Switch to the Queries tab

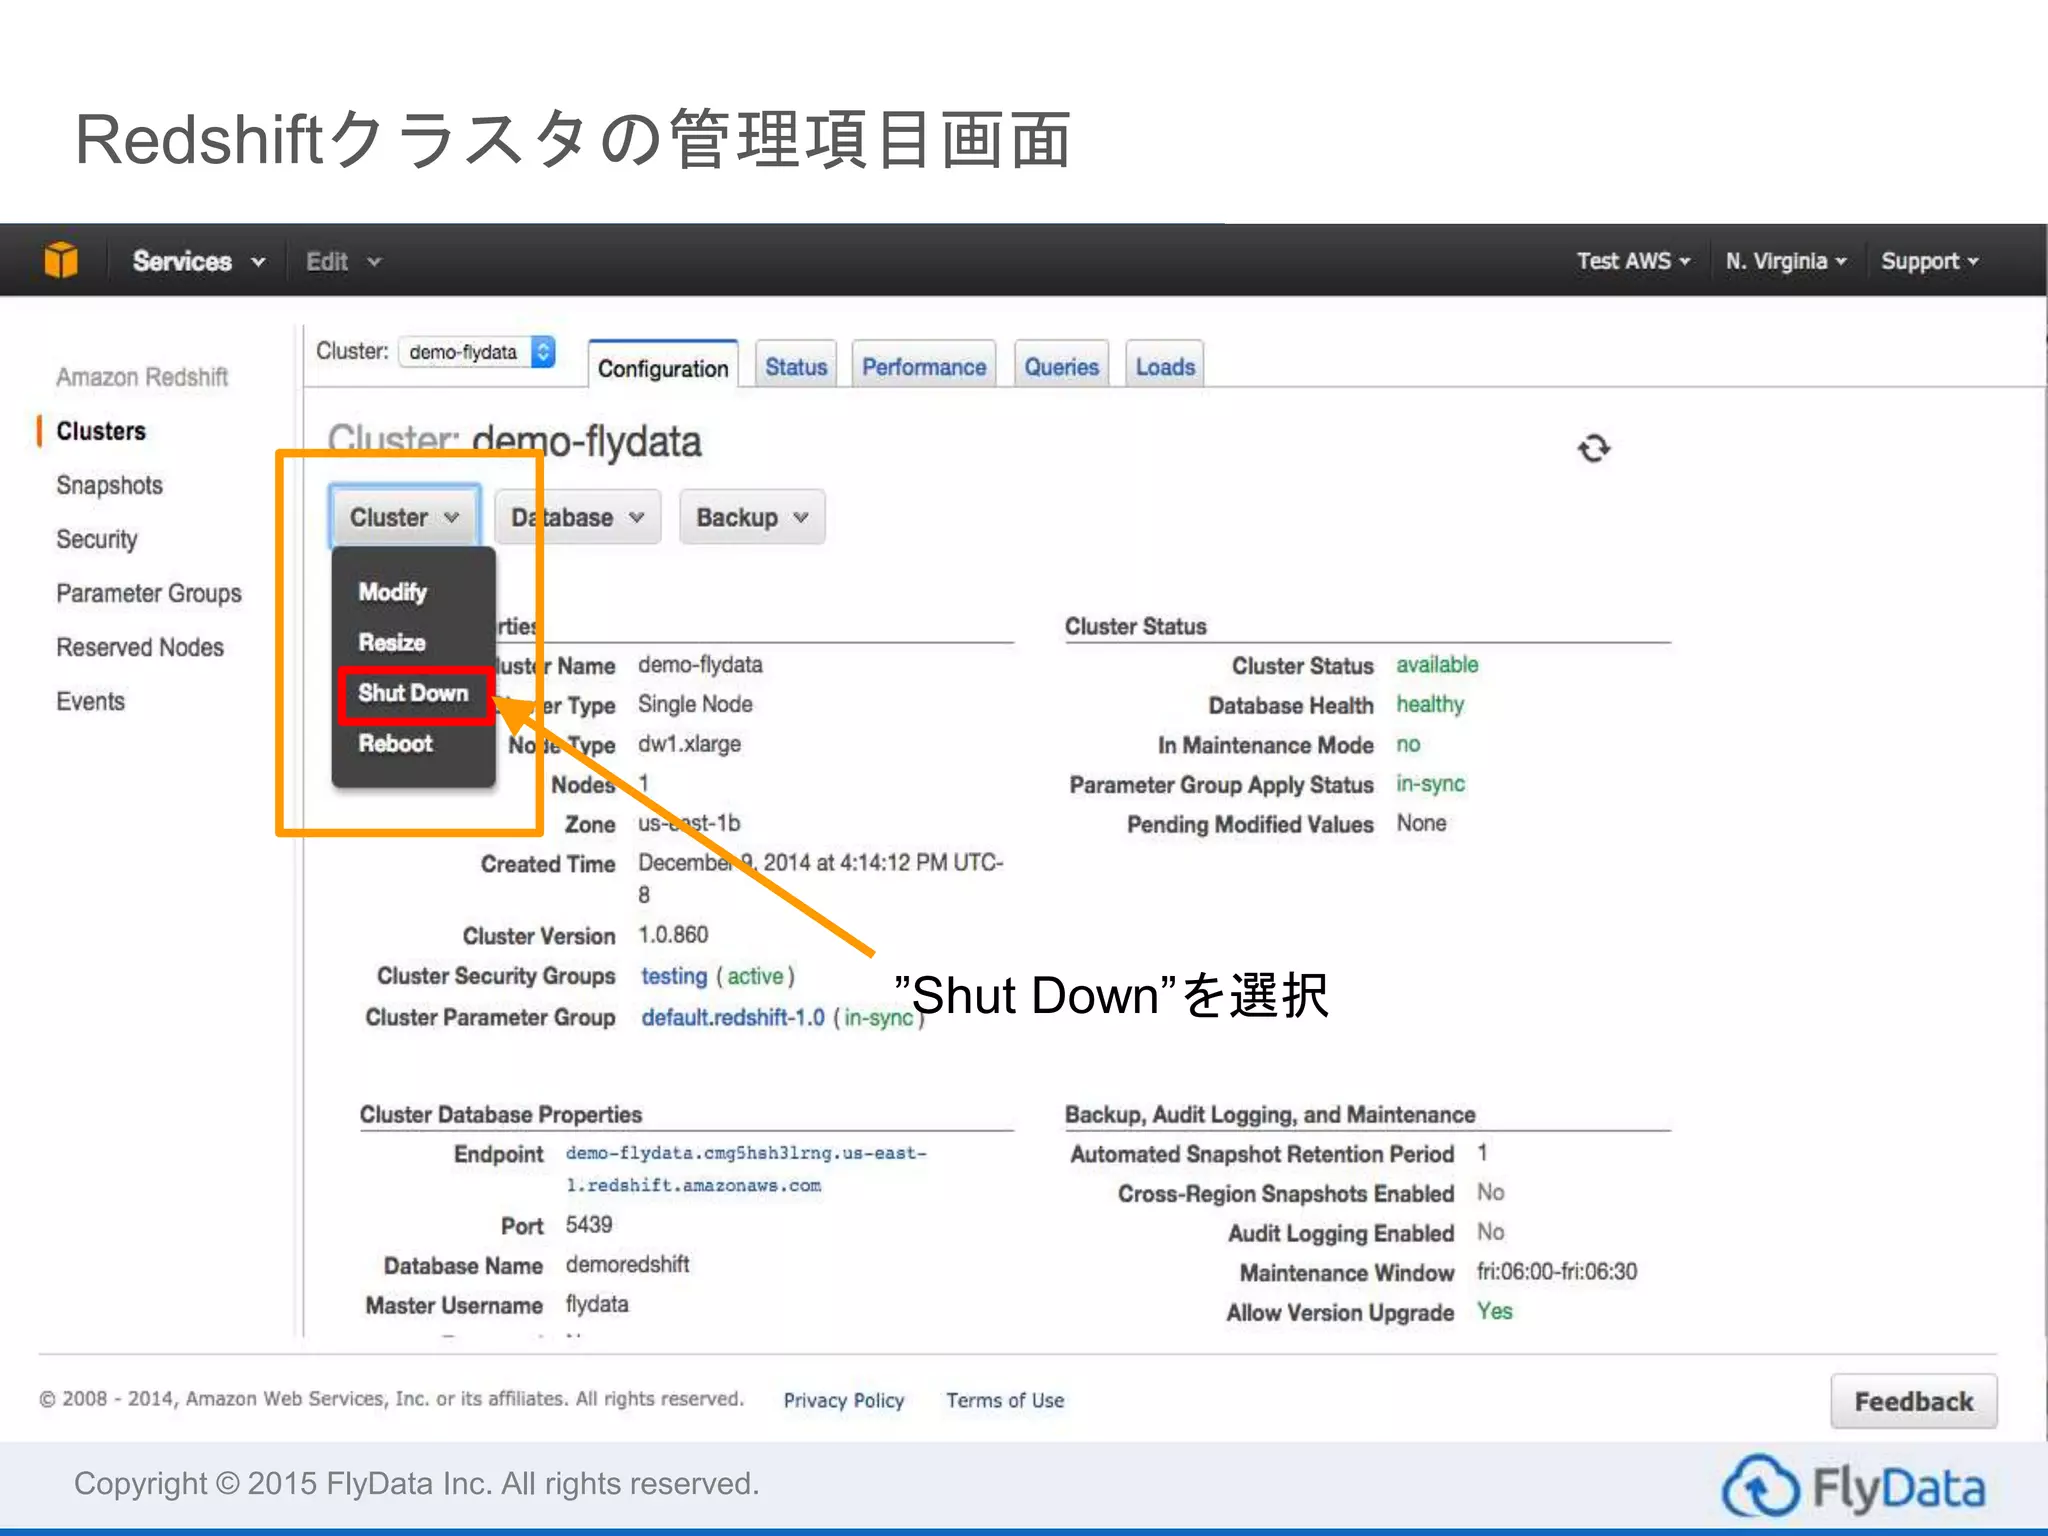[1061, 366]
